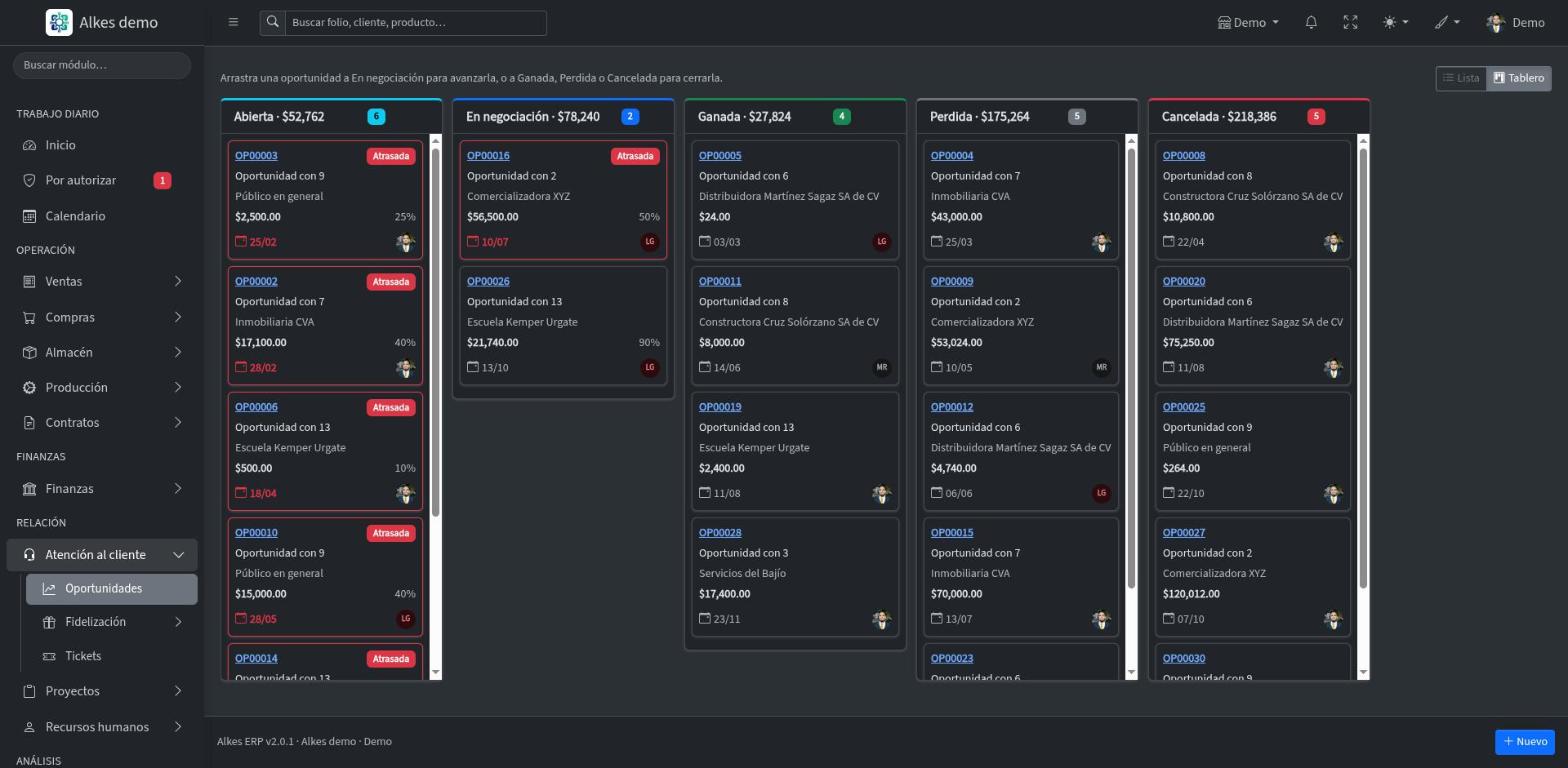The image size is (1568, 768).
Task: Click the Abierta column scrollbar
Action: tap(435, 332)
